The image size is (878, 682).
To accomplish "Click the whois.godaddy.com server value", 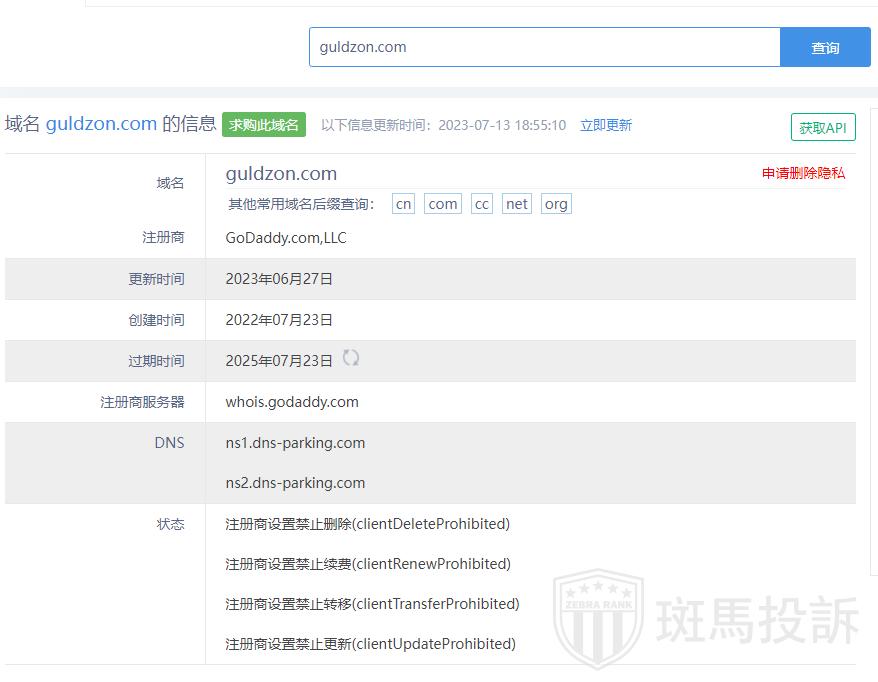I will point(292,402).
